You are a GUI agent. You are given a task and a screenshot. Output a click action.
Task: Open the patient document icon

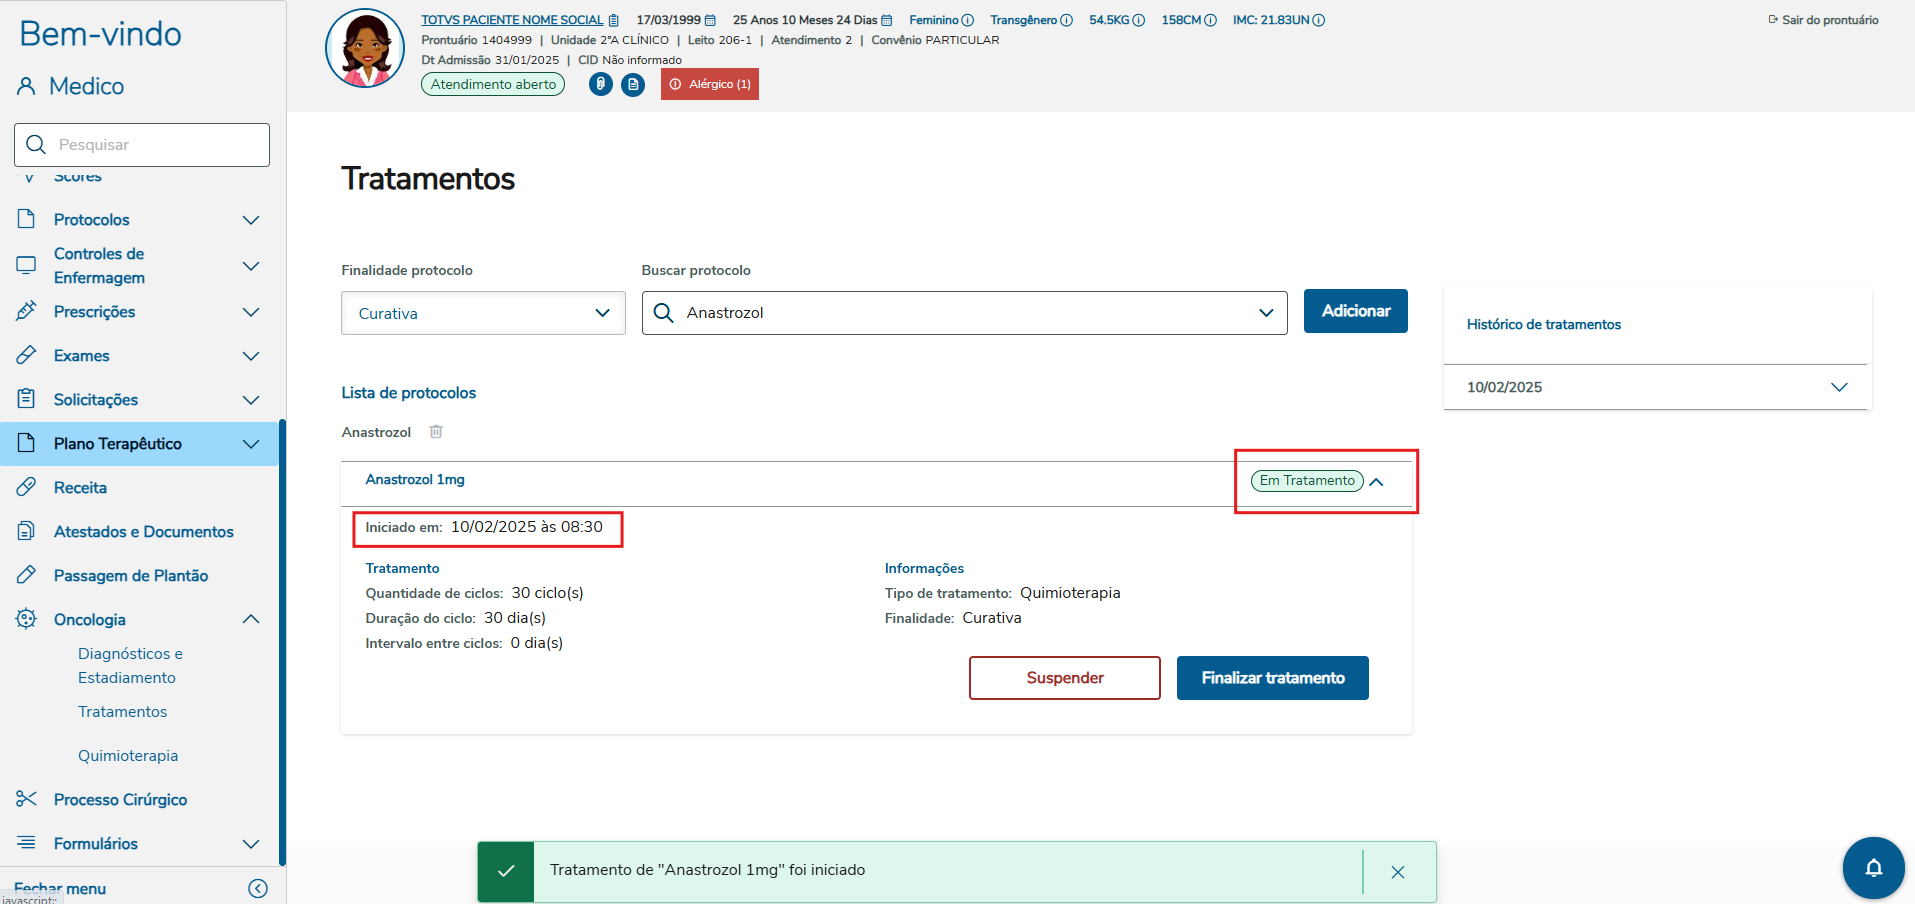(x=633, y=84)
